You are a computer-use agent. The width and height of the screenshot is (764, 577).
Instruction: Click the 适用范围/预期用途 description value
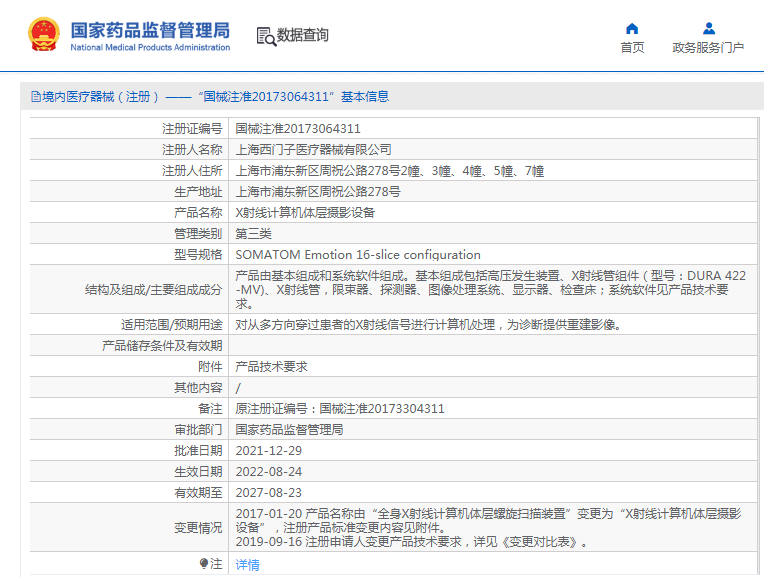pyautogui.click(x=428, y=325)
